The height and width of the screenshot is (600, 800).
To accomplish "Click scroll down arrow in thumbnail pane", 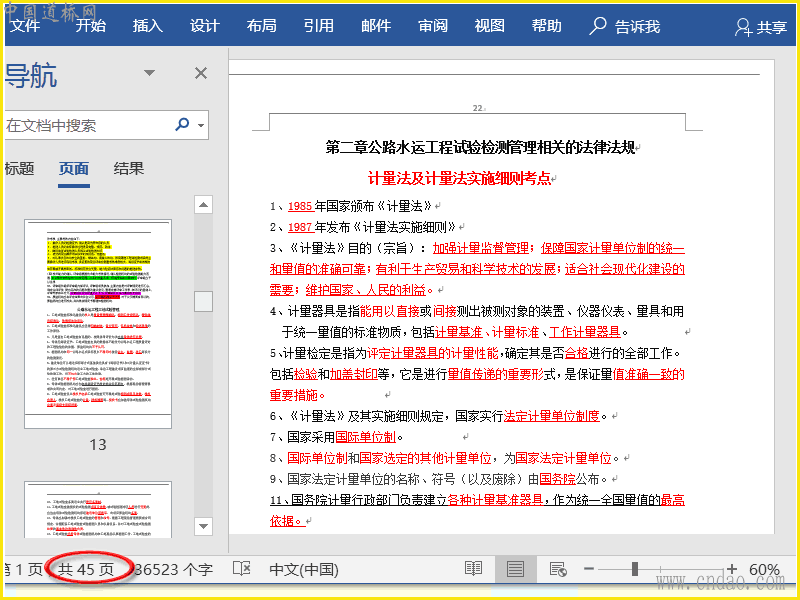I will click(x=203, y=526).
